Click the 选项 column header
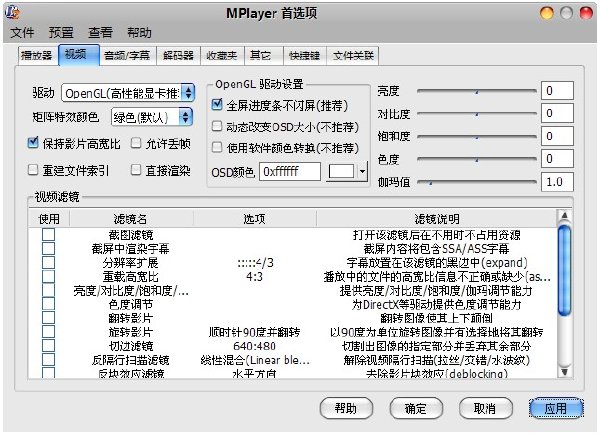 255,219
